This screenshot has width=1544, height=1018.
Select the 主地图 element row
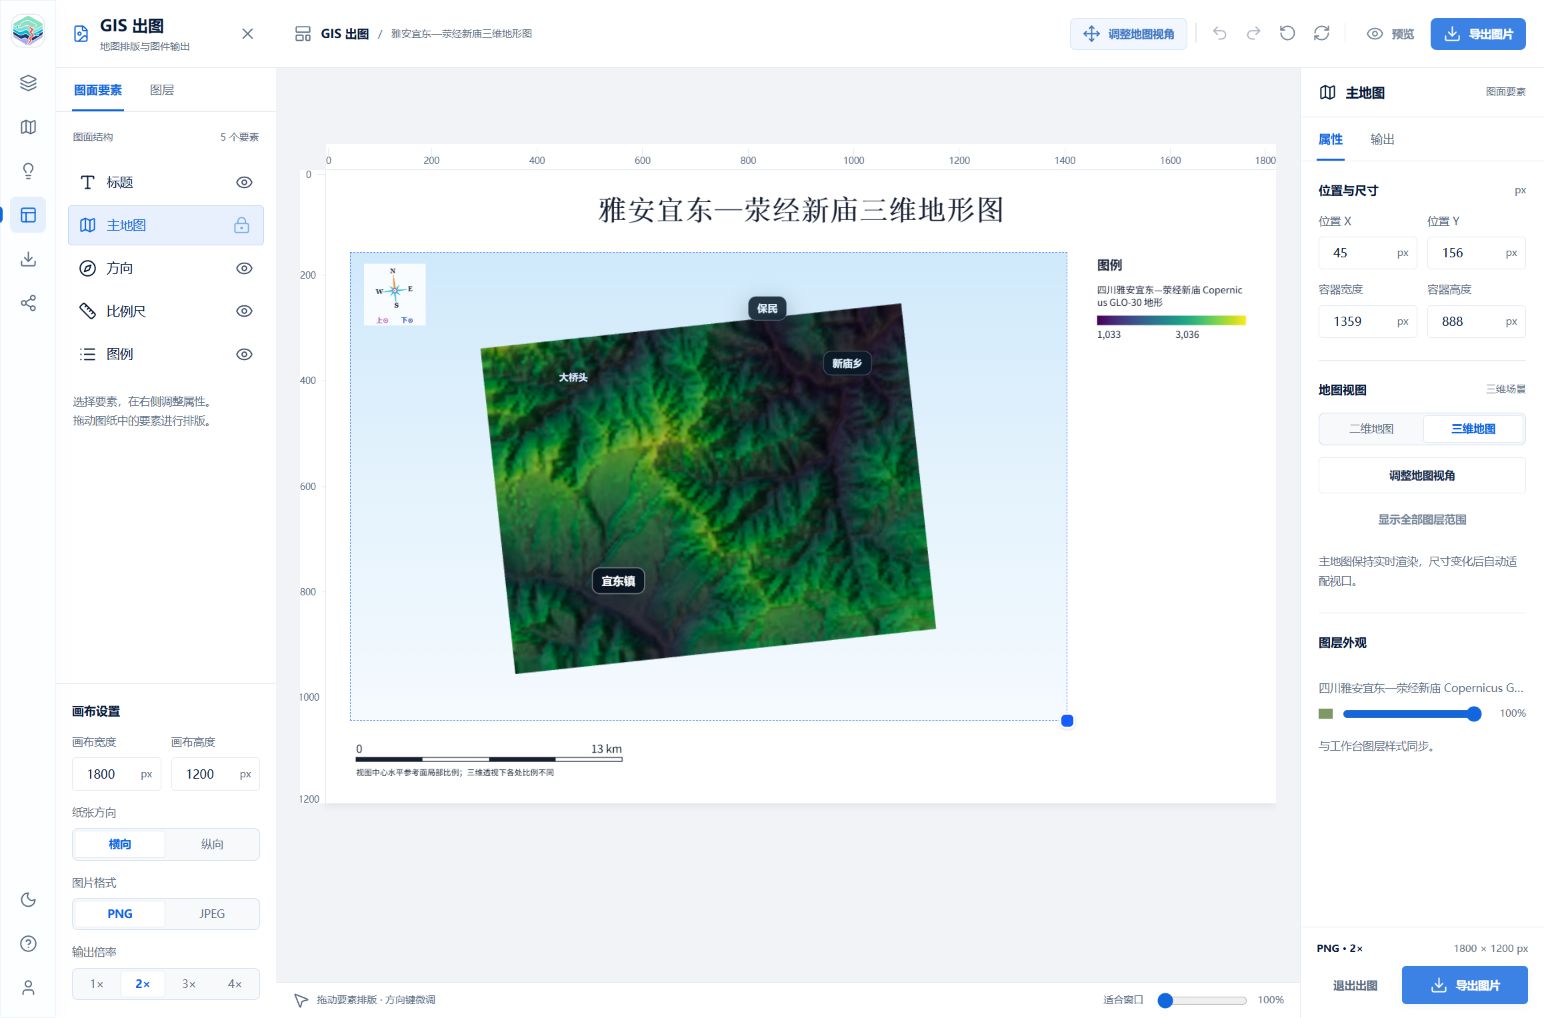(x=166, y=225)
